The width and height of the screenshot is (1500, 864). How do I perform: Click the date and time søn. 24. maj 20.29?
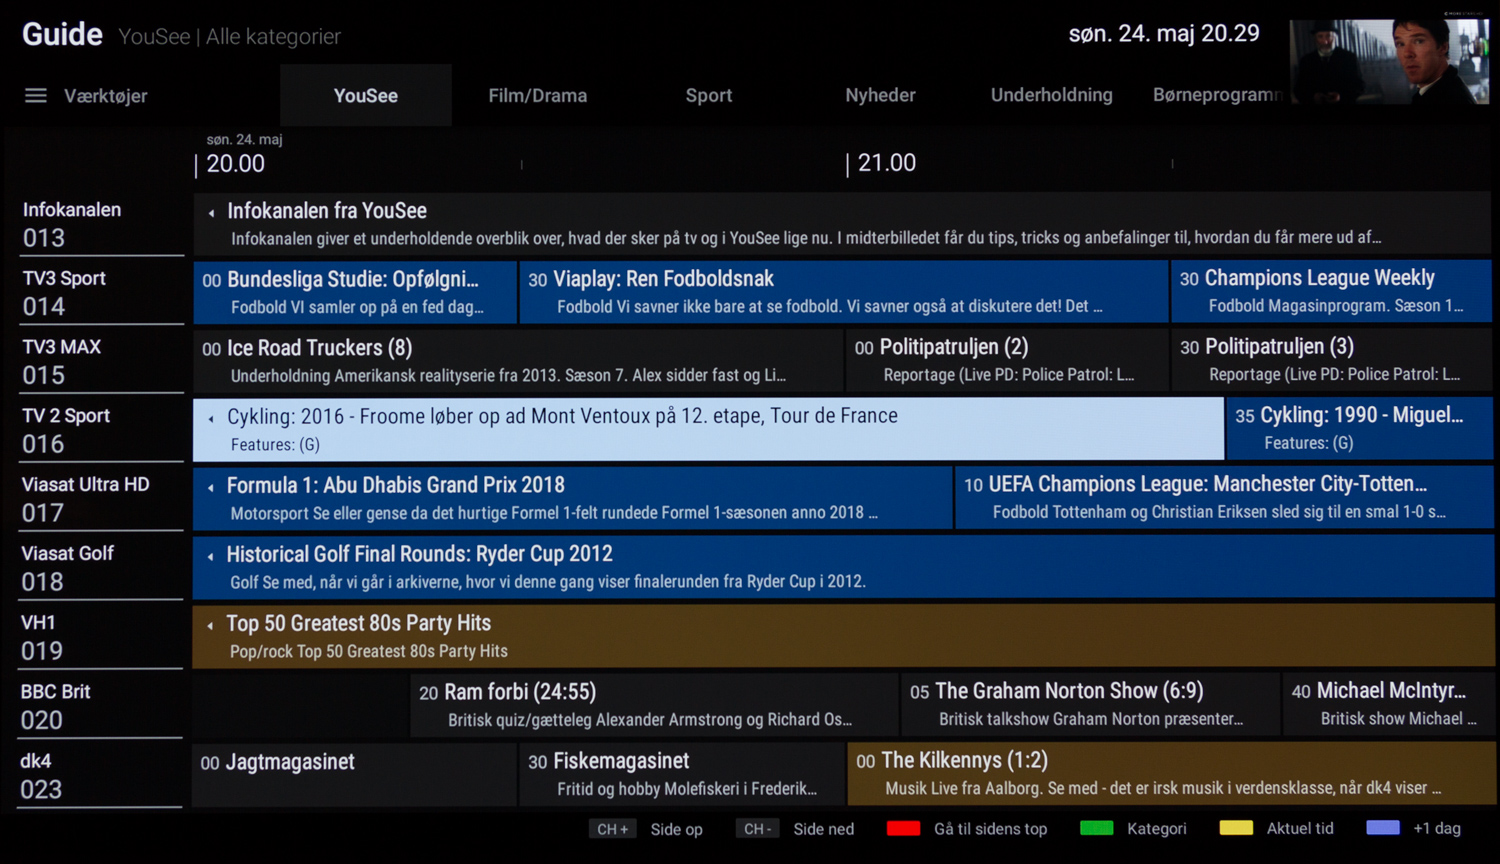1164,34
